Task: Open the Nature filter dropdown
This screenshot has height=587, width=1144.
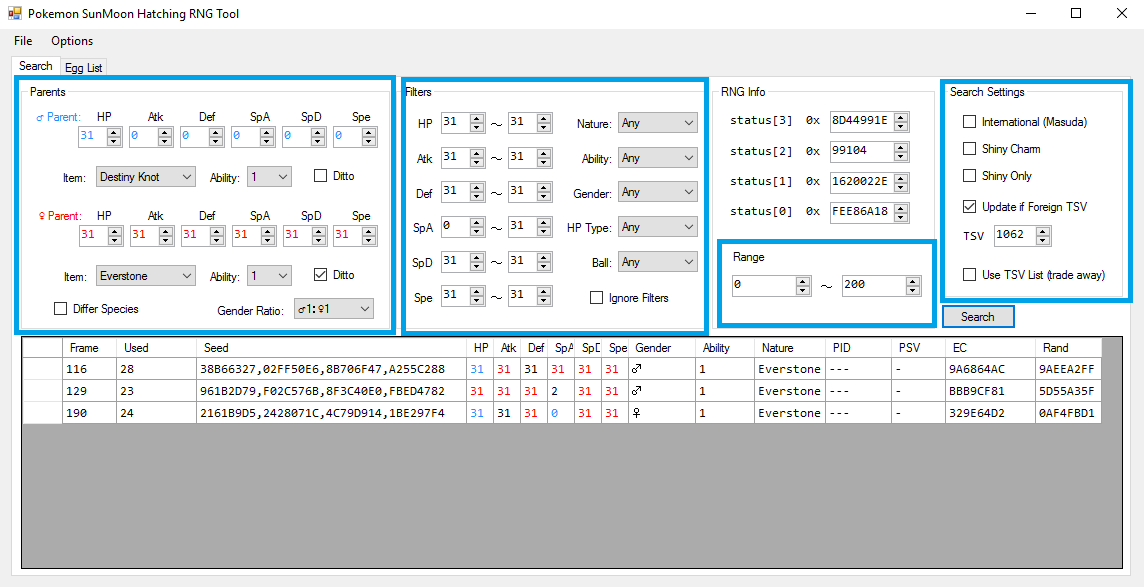Action: click(657, 123)
